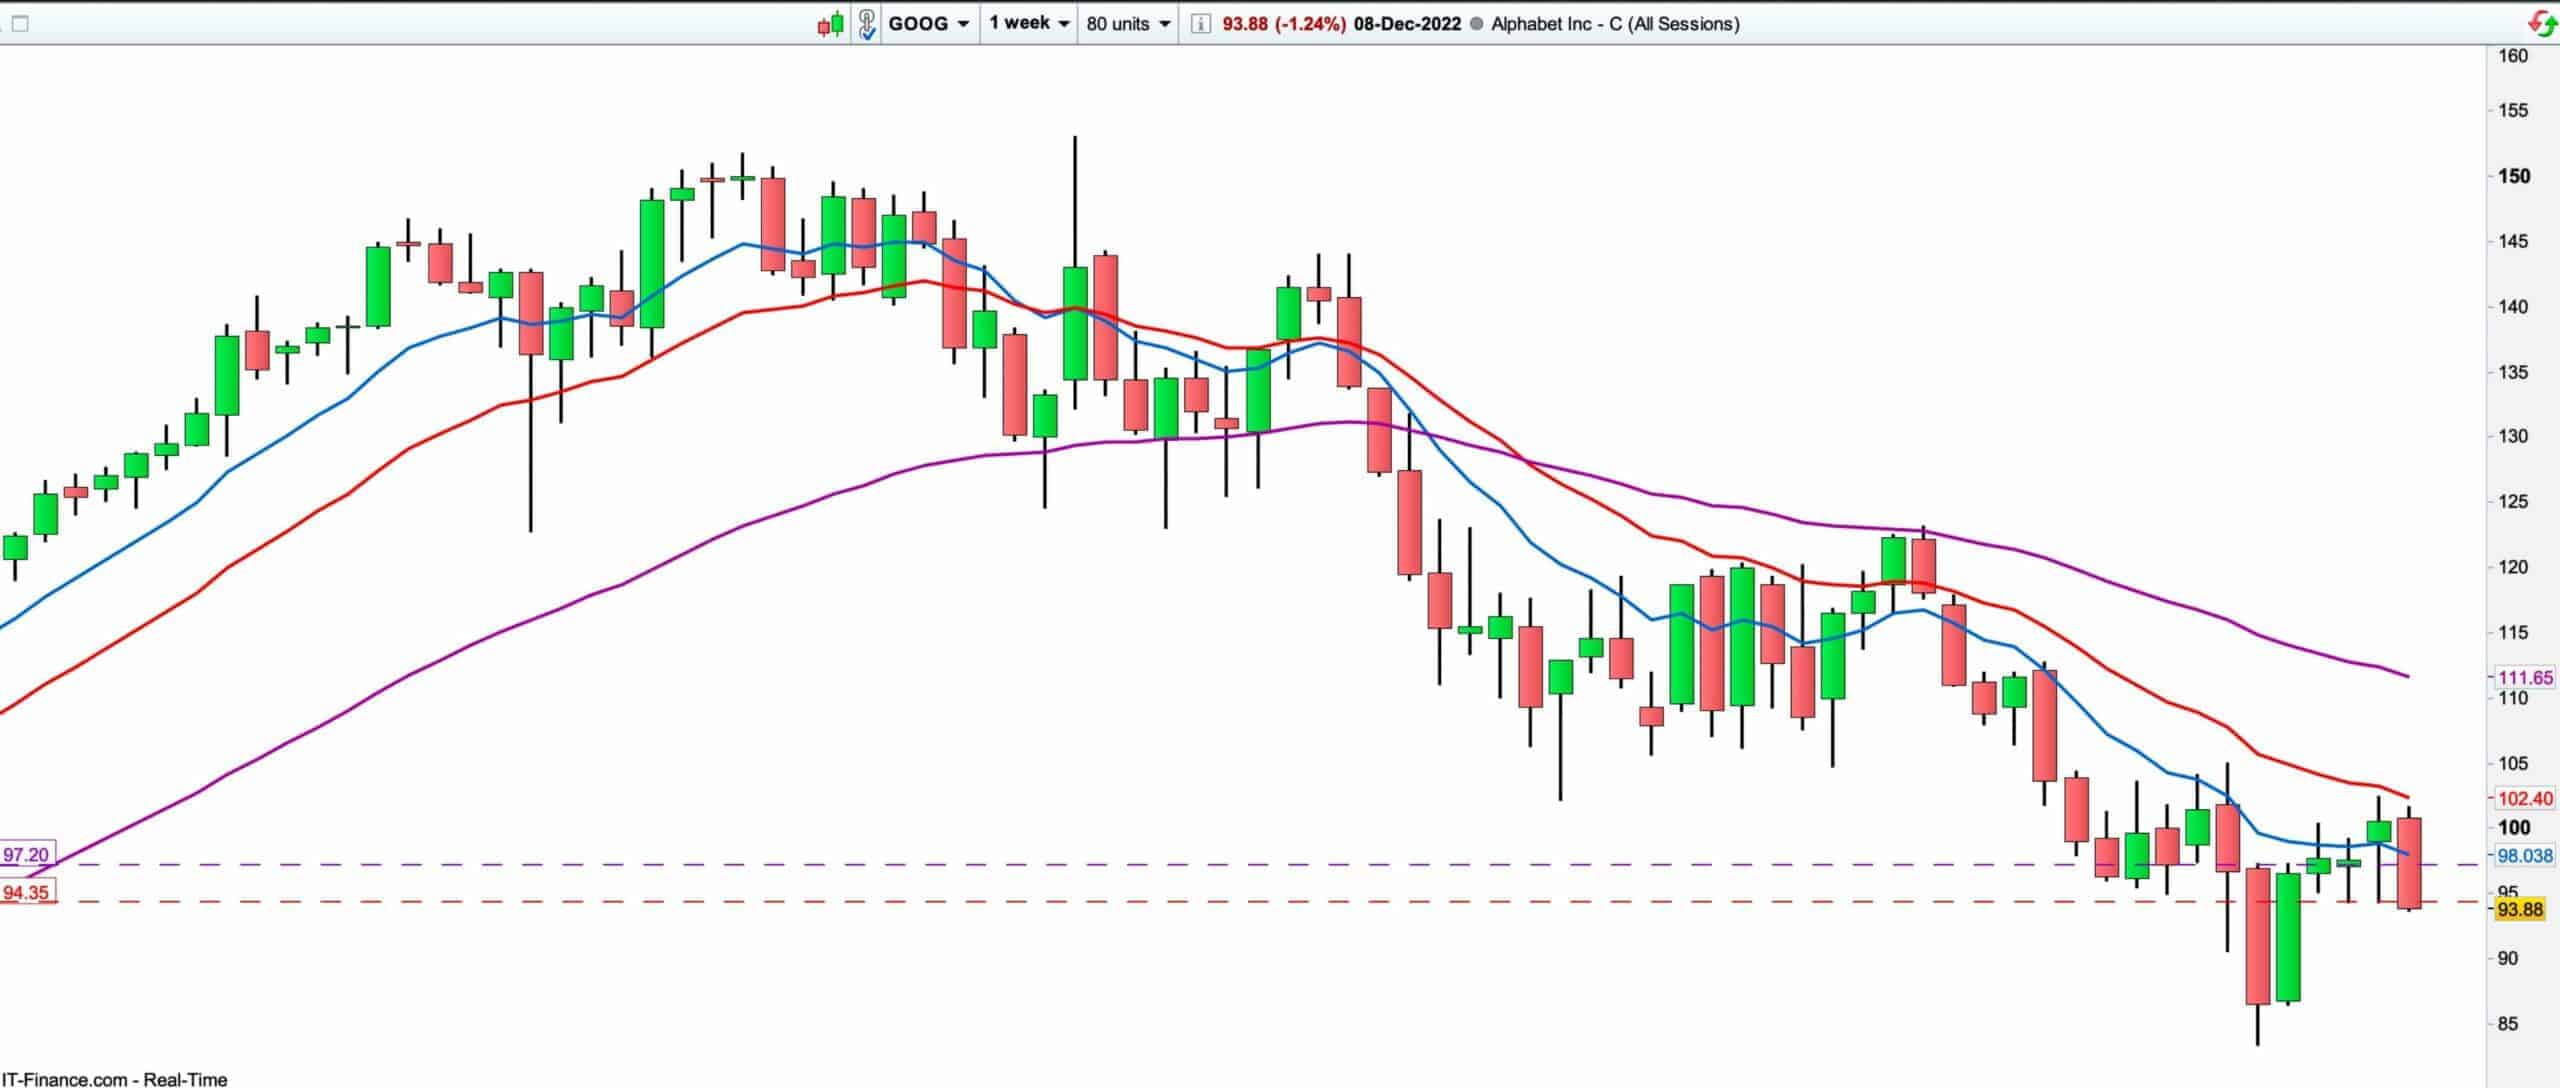This screenshot has width=2560, height=1088.
Task: Click the 102.40 red moving average tag
Action: (2525, 798)
